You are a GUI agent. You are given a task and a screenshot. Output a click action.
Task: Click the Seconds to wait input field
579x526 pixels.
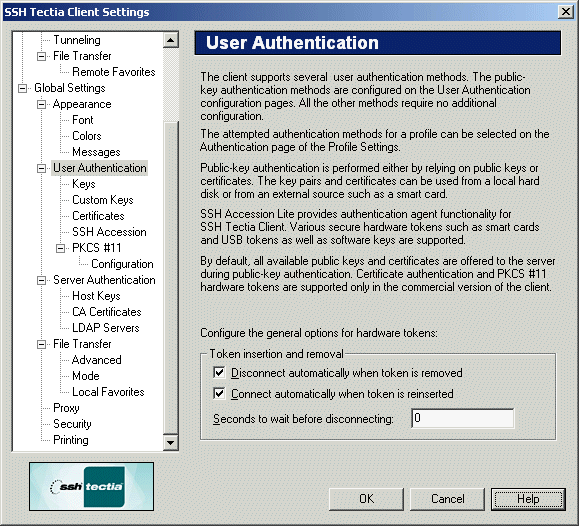coord(462,418)
